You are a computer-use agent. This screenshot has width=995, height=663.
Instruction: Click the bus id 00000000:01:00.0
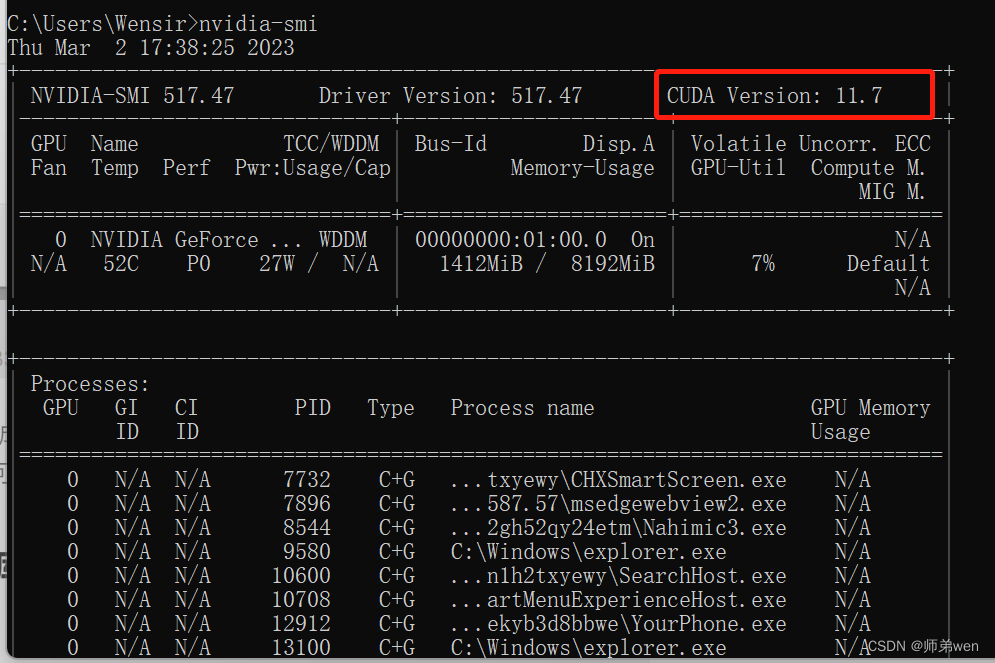coord(511,240)
